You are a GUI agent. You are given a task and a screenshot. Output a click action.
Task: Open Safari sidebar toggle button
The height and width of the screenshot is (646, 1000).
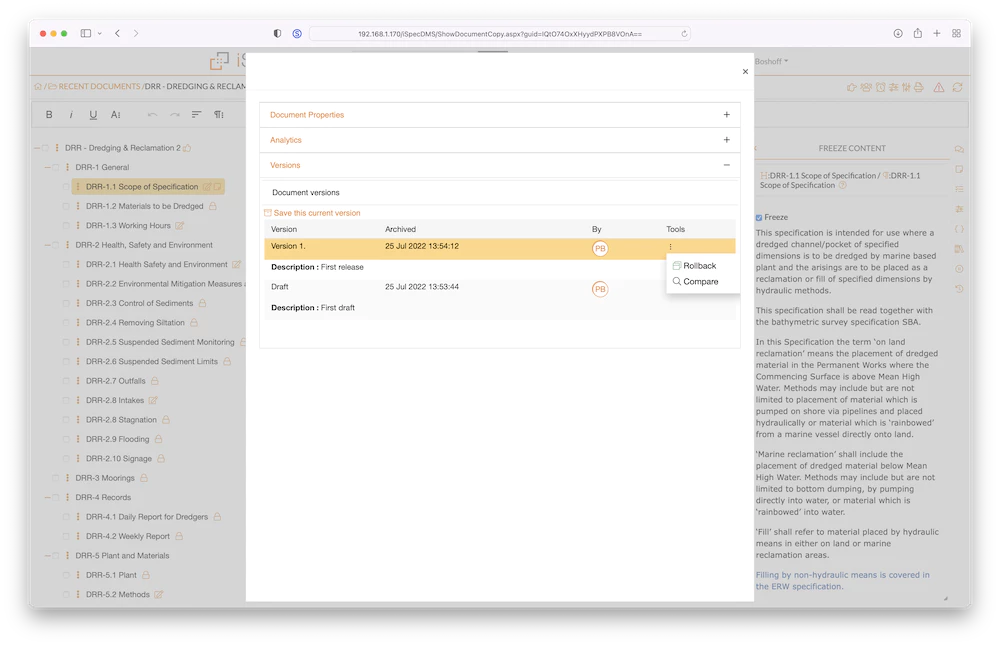coord(85,33)
